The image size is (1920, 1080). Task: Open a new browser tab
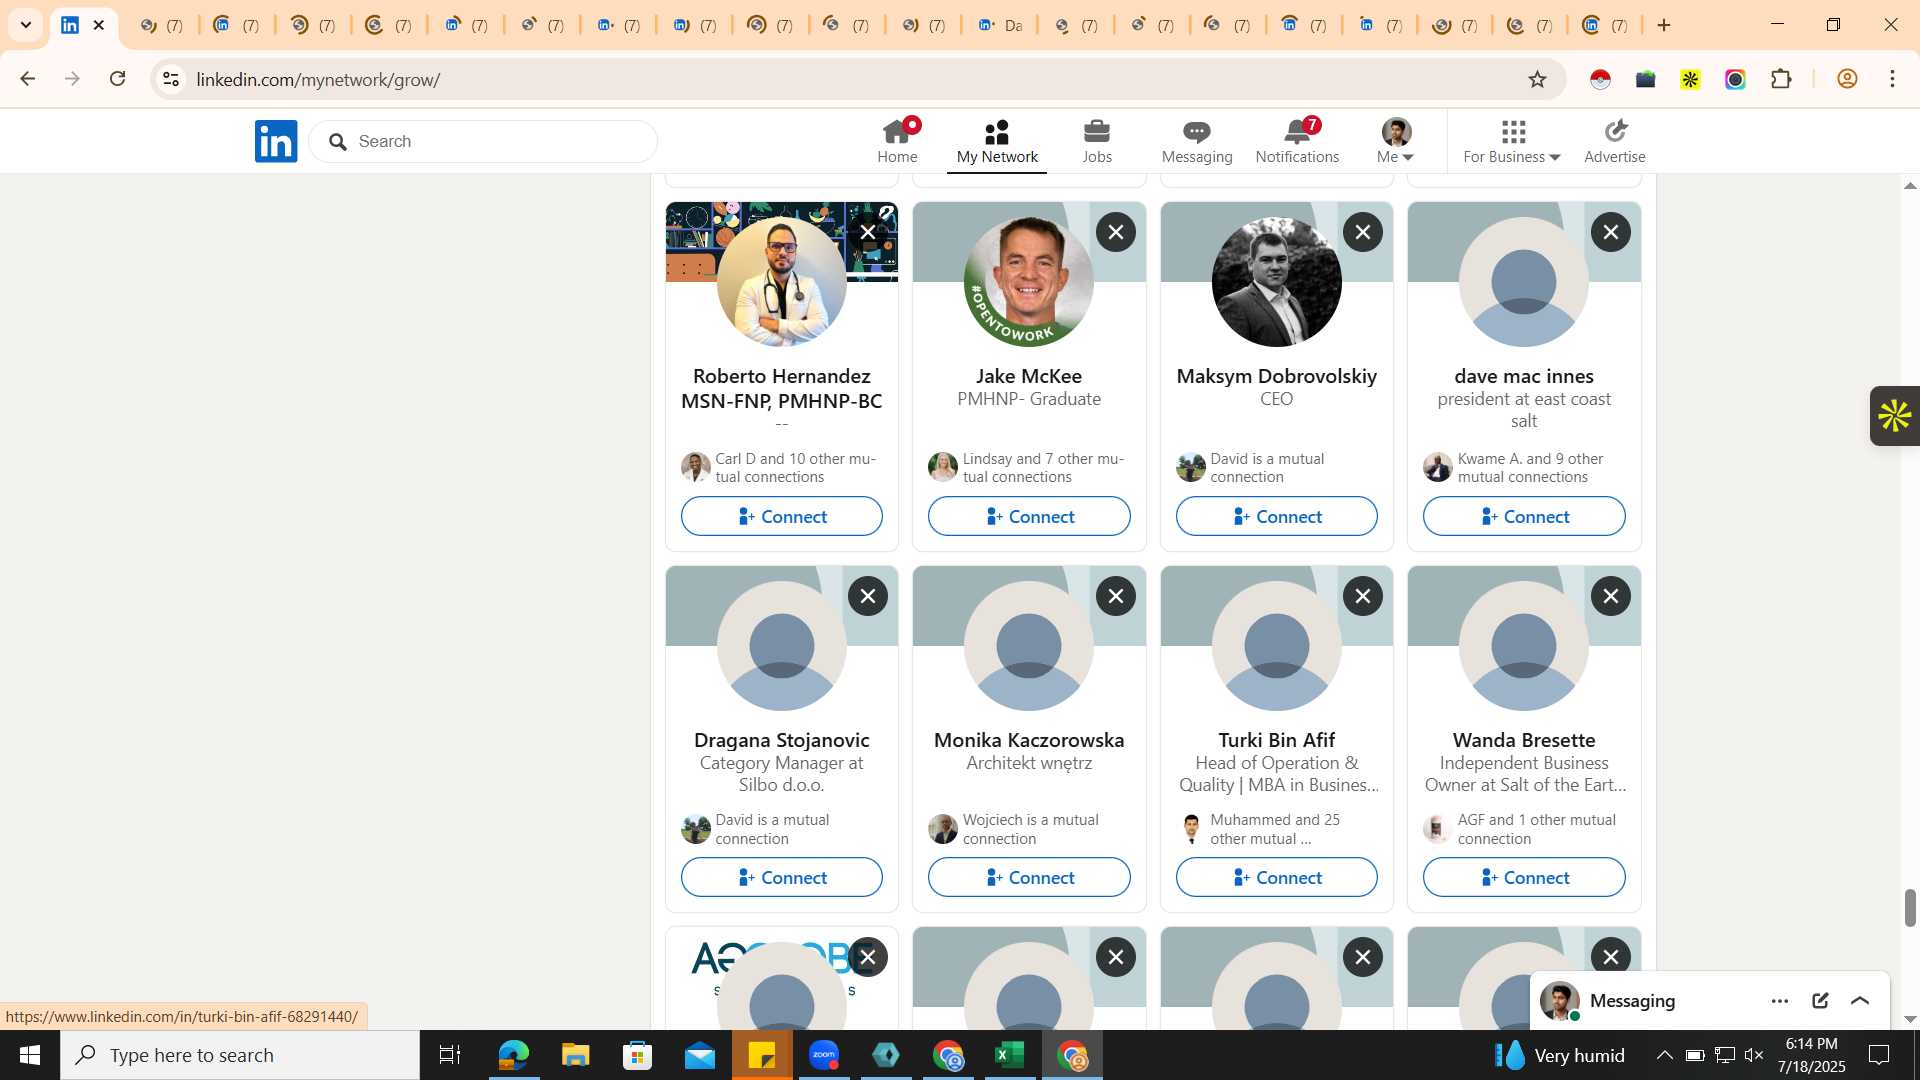[1664, 25]
